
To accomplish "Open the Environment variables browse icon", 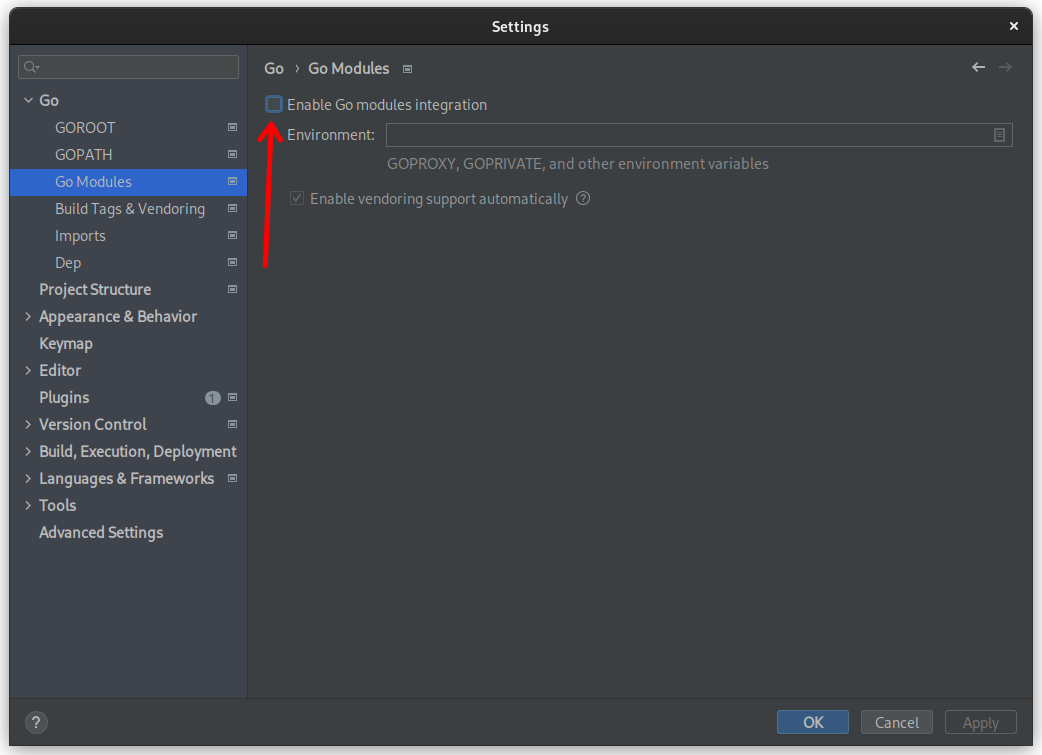I will (999, 134).
